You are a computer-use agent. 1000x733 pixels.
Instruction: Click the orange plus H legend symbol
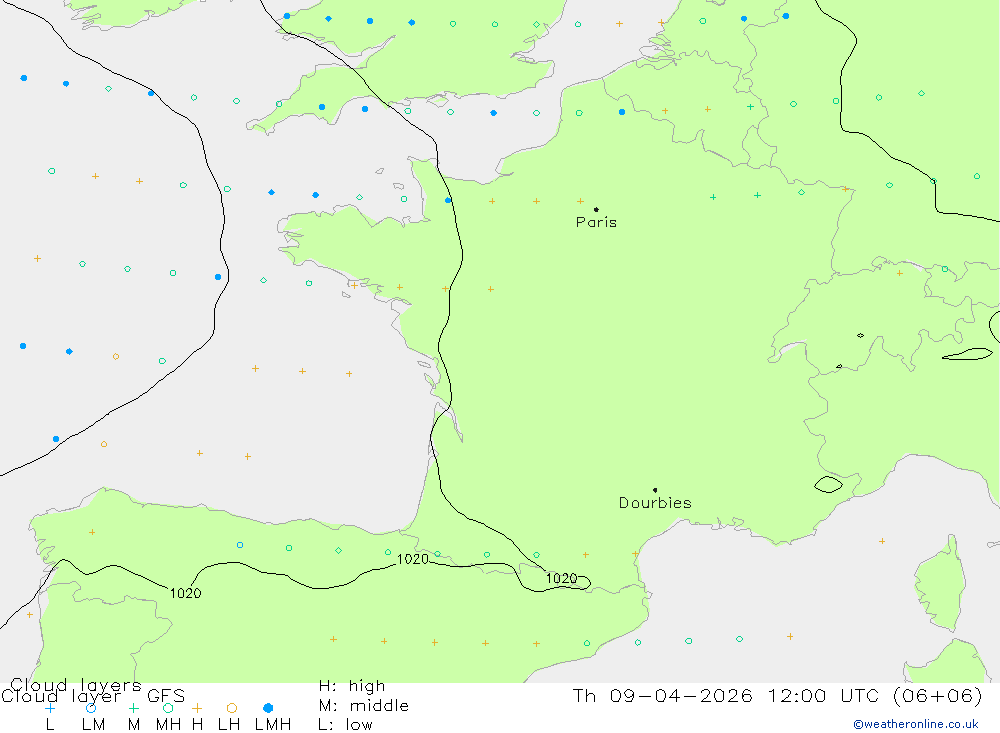click(x=197, y=708)
